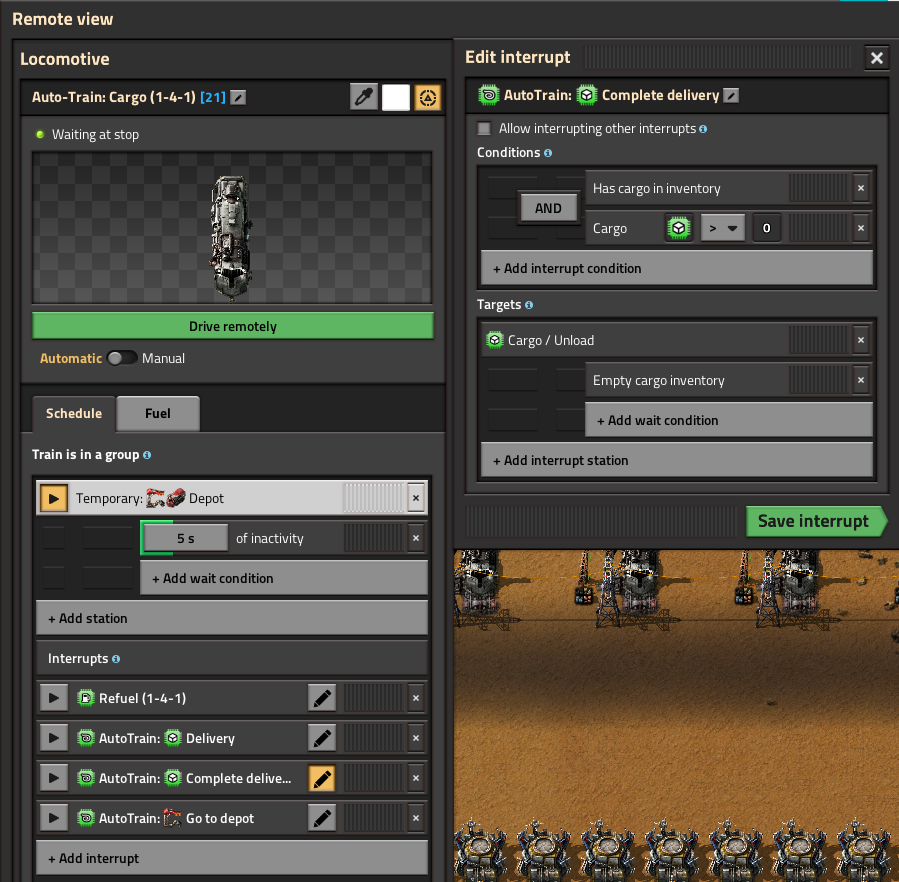899x882 pixels.
Task: Toggle the Automatic/Manual switch
Action: point(122,358)
